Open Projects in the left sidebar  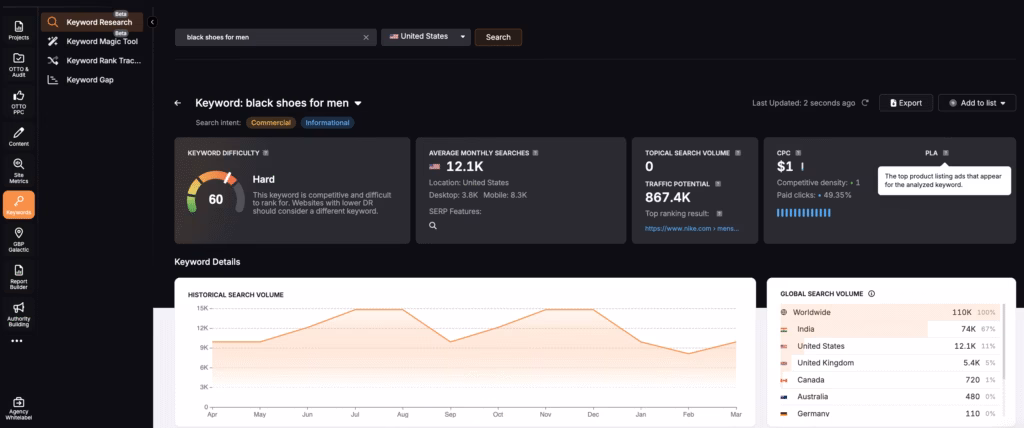17,28
